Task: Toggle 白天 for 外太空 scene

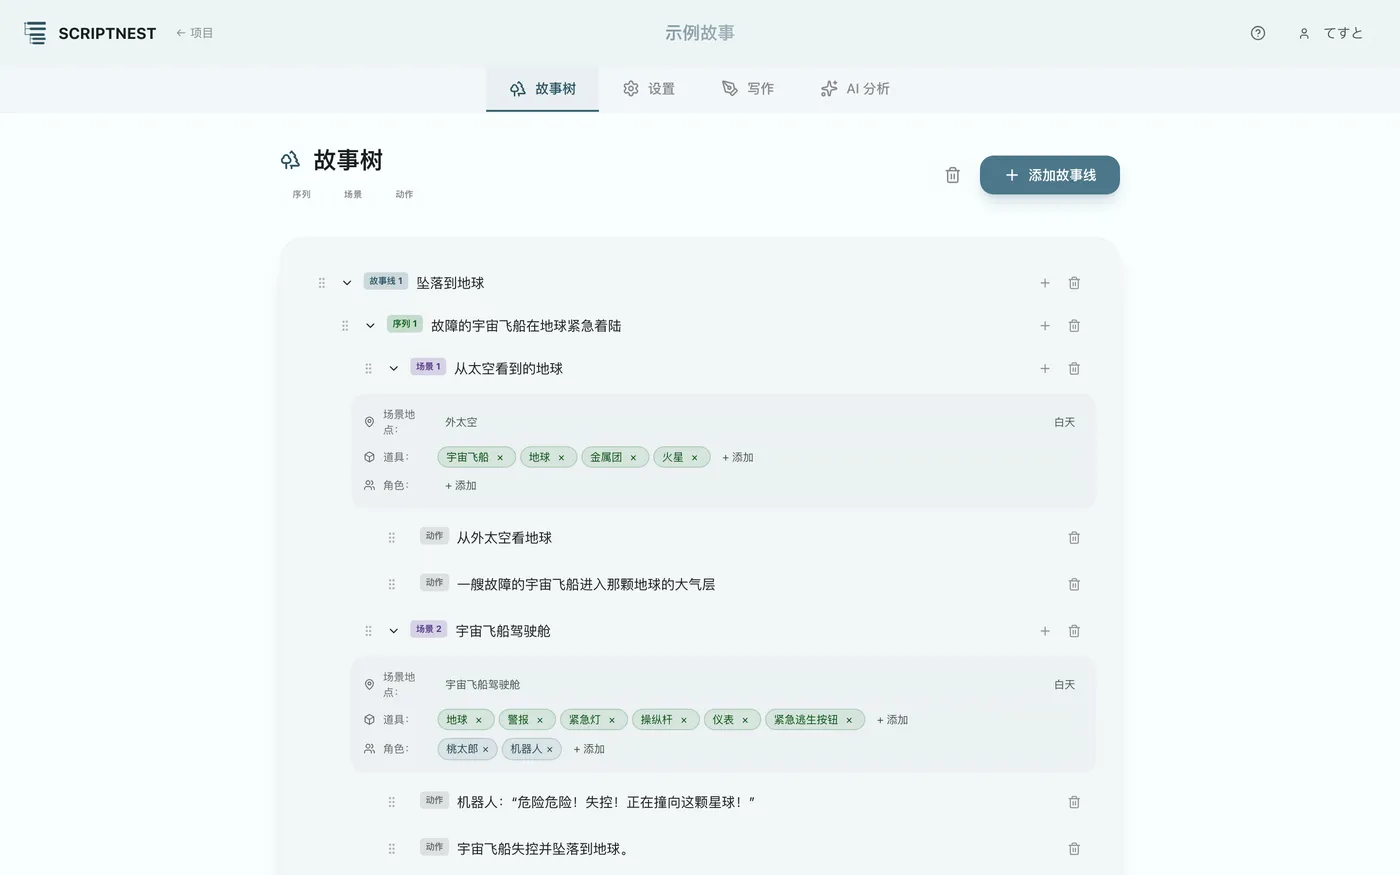Action: click(1064, 422)
